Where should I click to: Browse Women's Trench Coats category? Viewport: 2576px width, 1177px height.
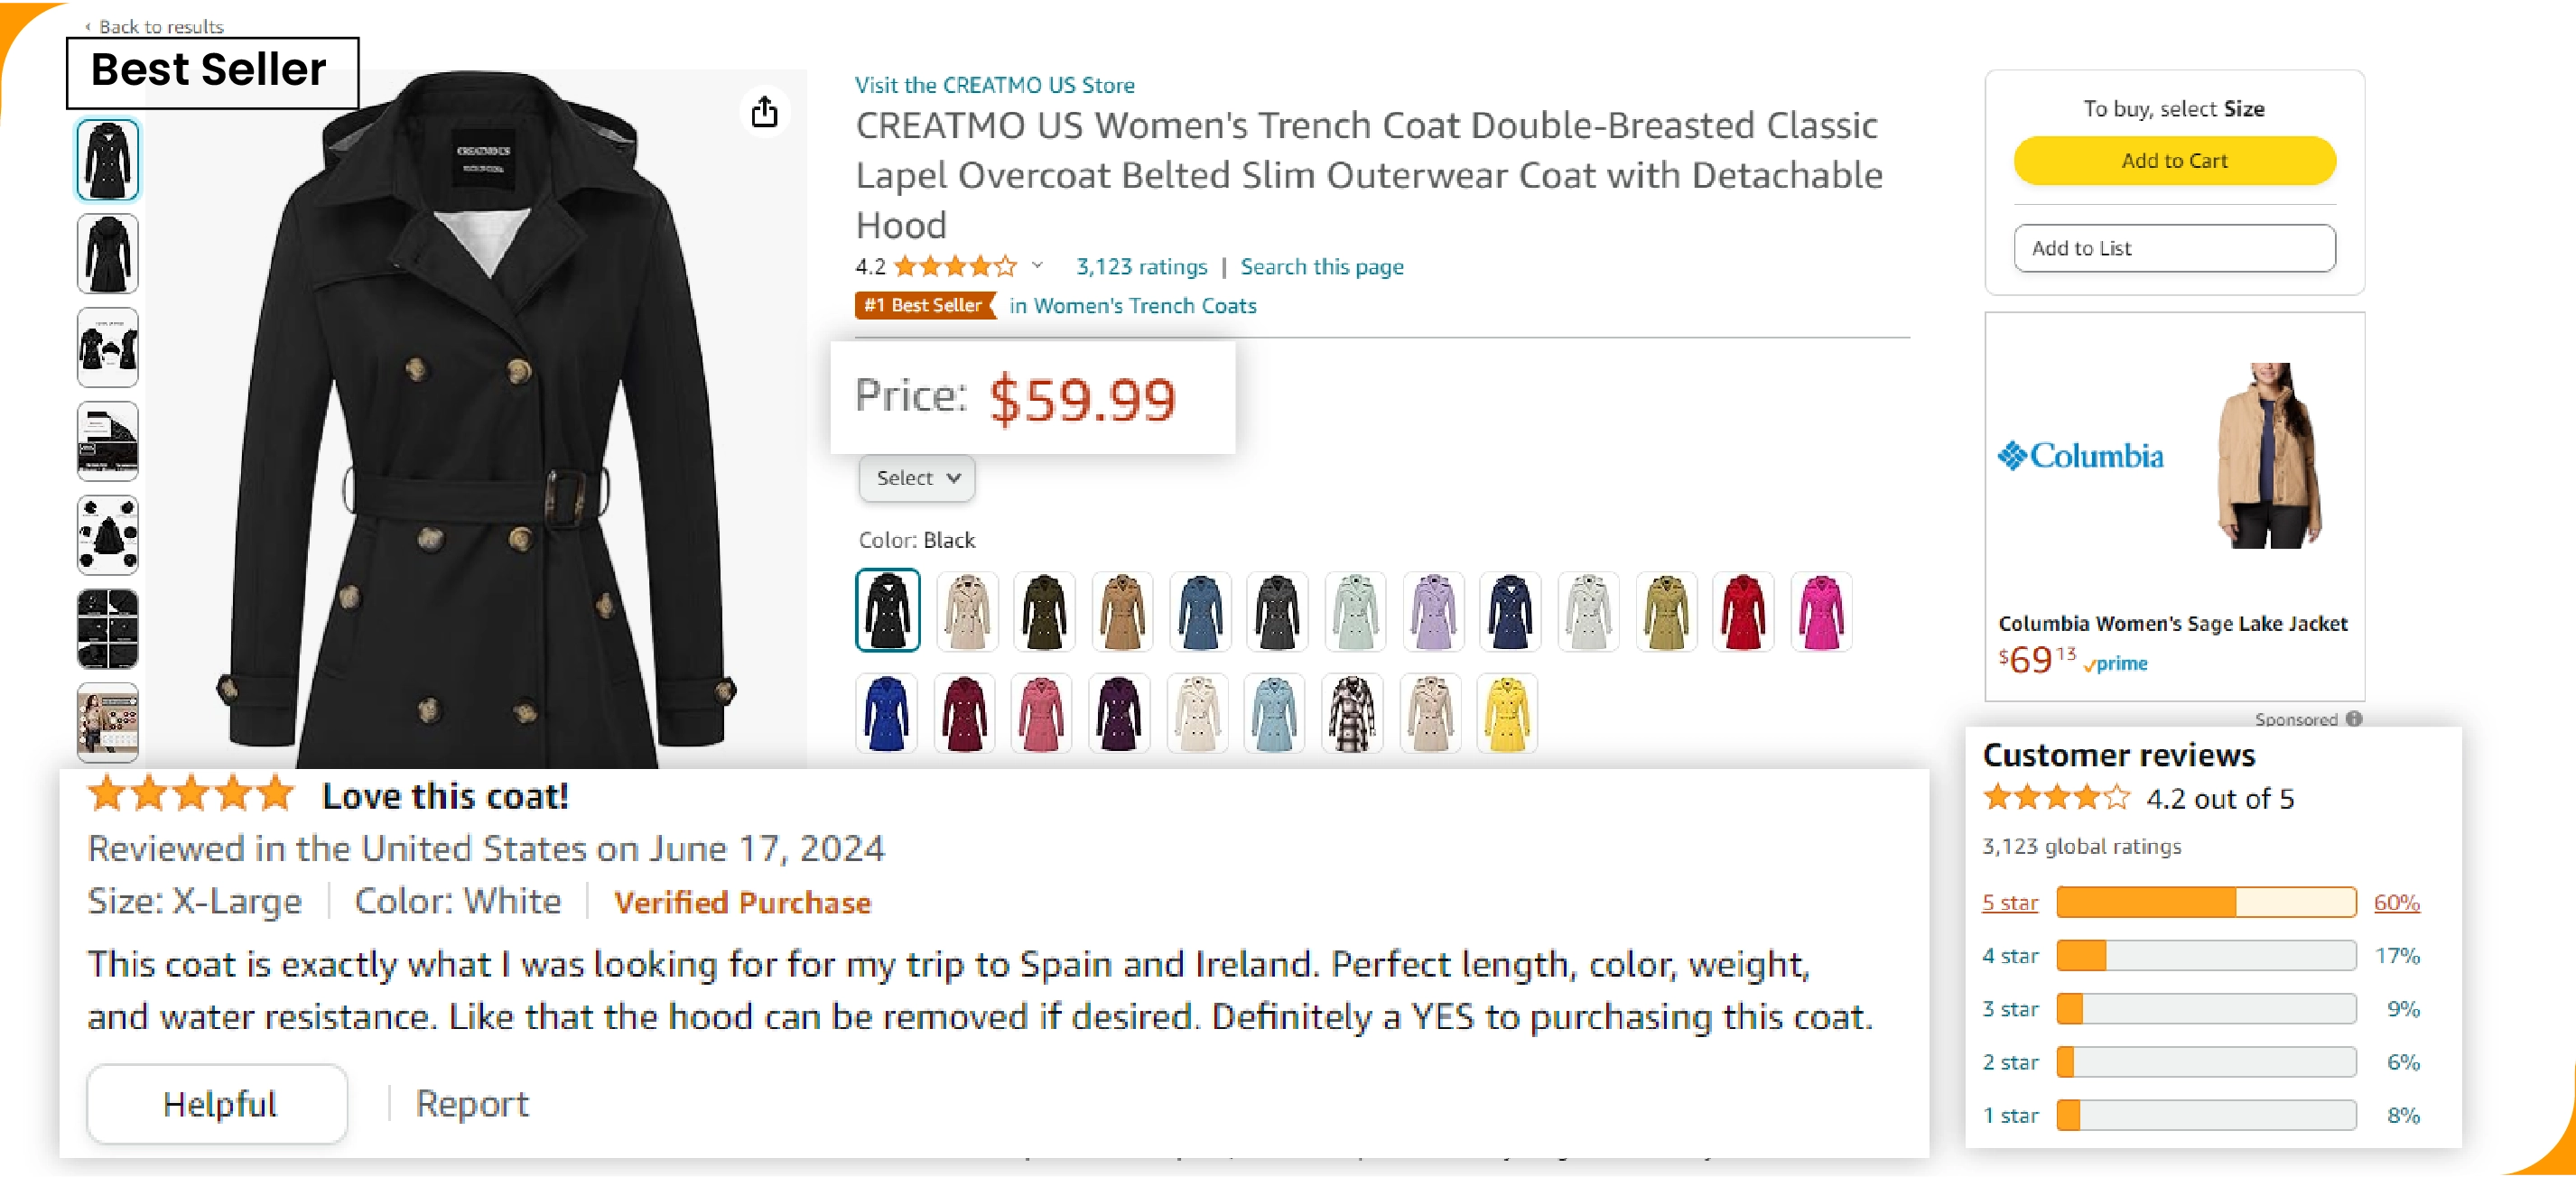pyautogui.click(x=1132, y=306)
